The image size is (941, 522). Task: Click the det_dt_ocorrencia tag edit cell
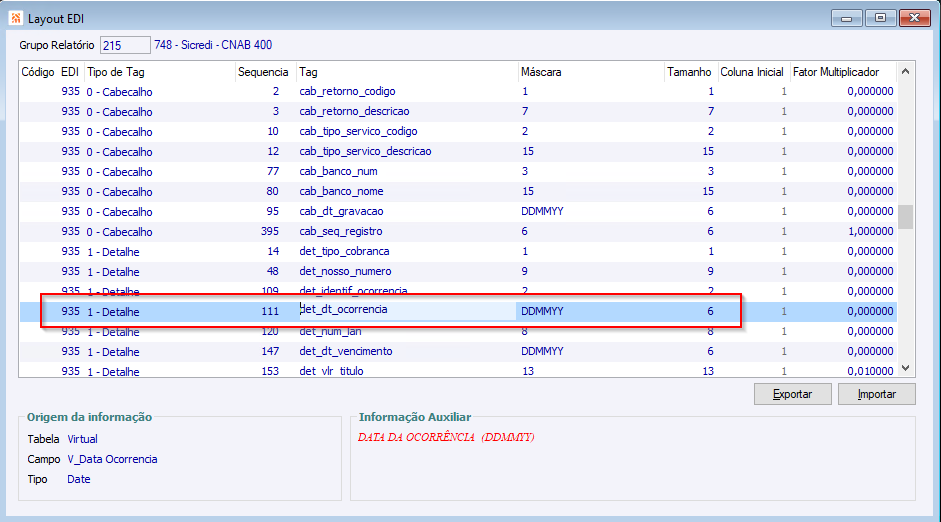[407, 310]
